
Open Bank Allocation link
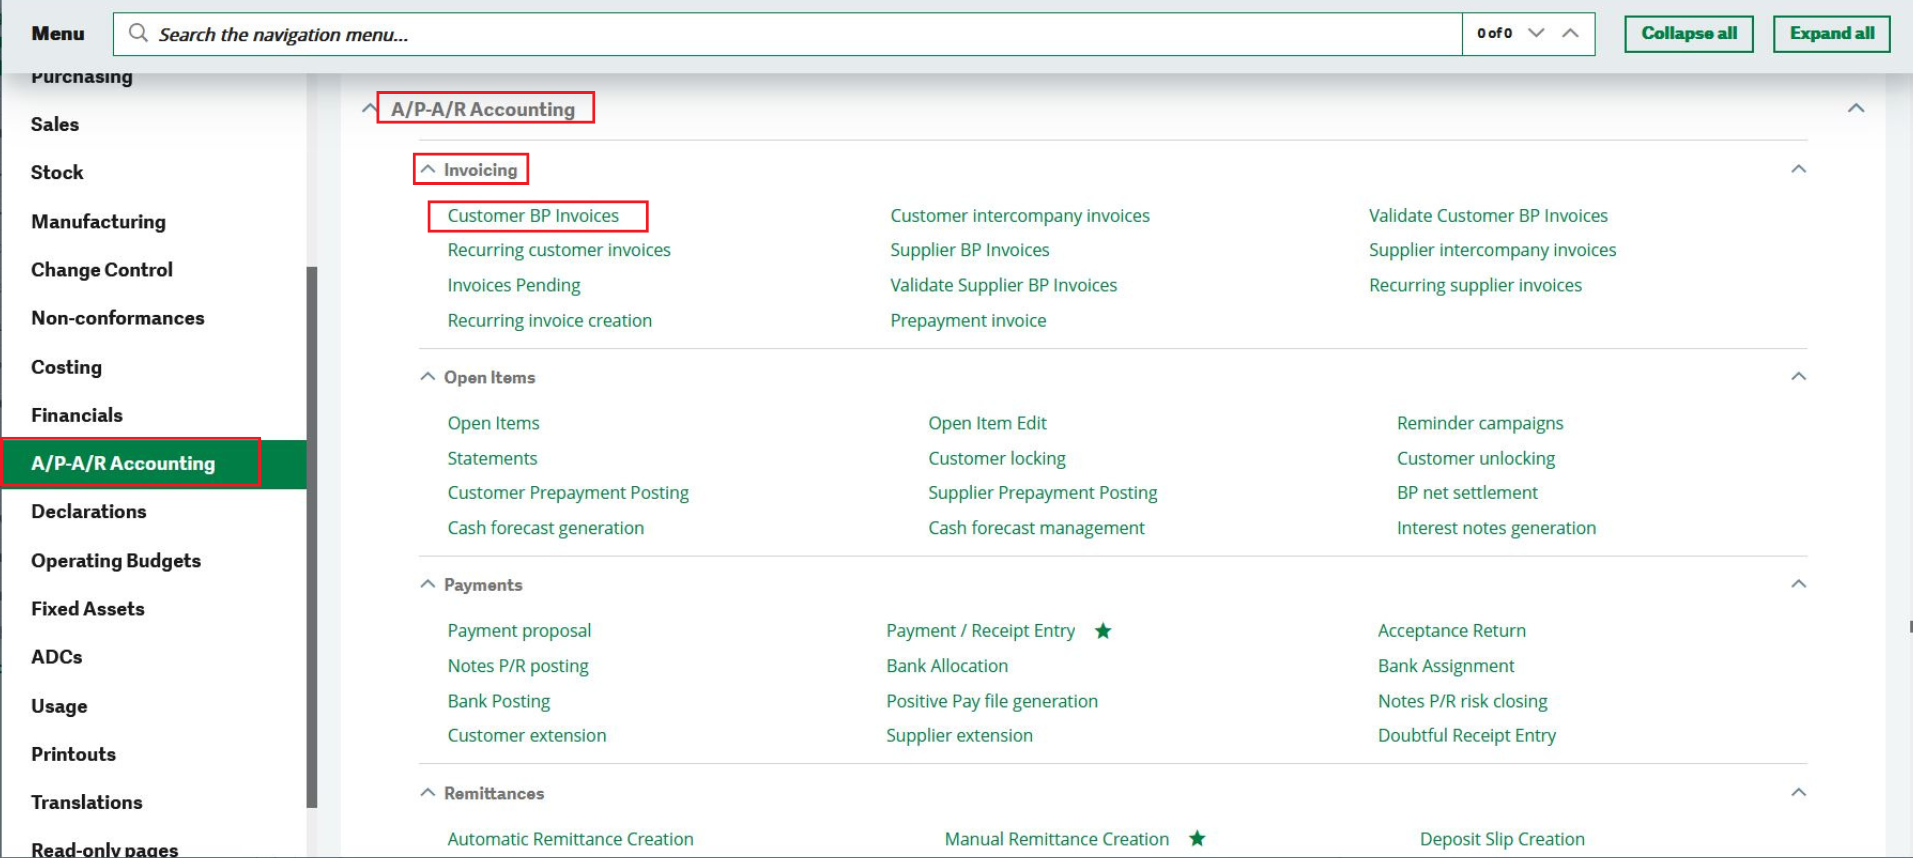tap(947, 666)
